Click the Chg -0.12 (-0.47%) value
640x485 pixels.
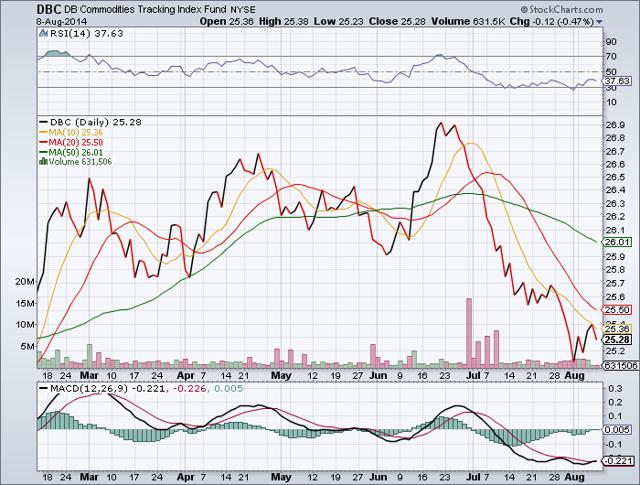(x=551, y=22)
